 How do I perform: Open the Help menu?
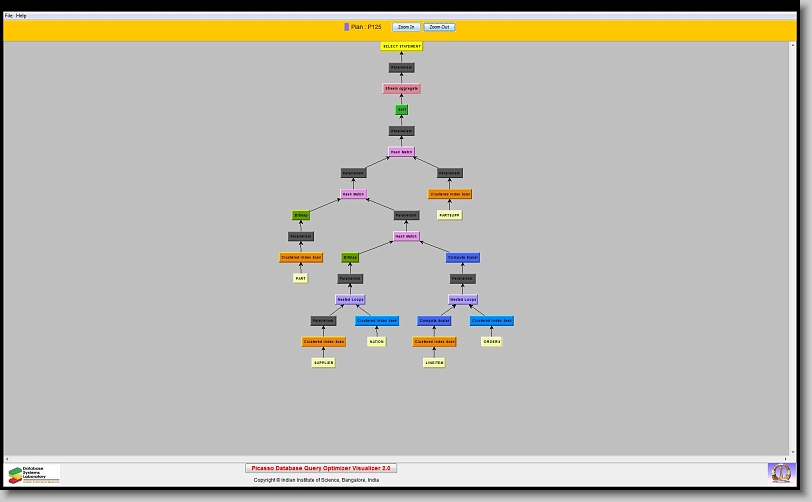(x=22, y=16)
